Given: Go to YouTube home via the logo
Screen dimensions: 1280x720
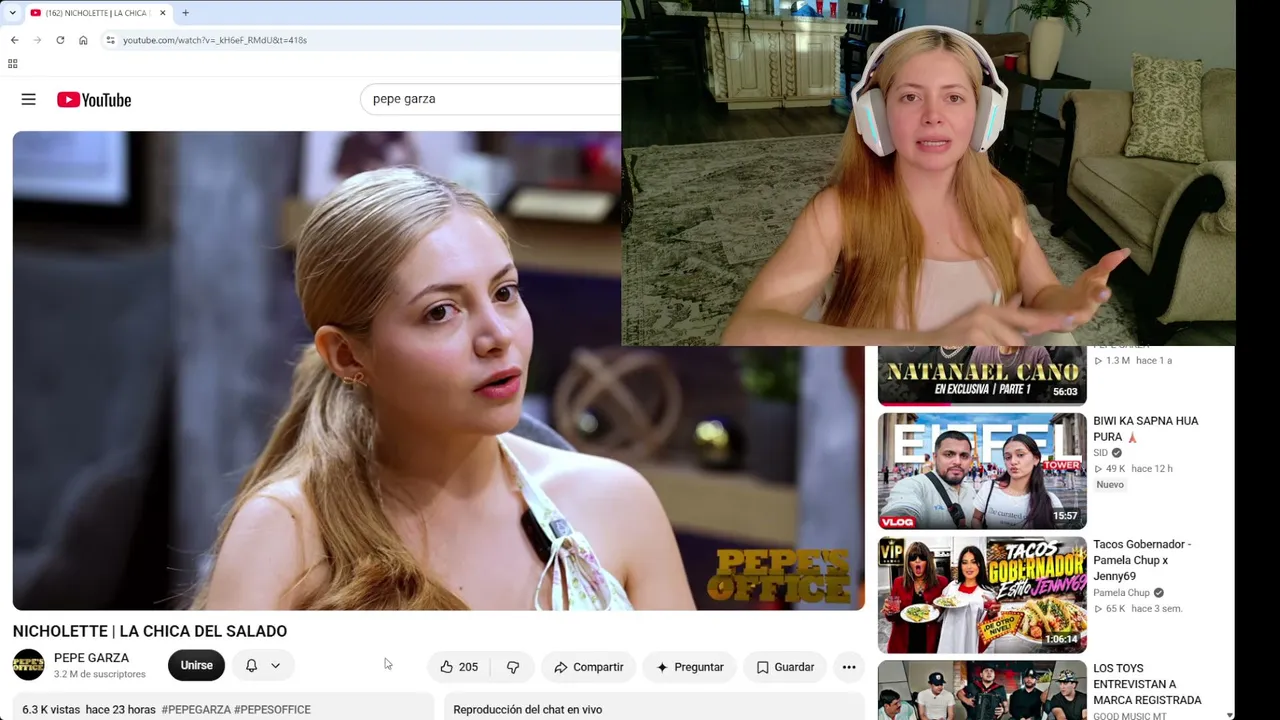Looking at the screenshot, I should coord(94,100).
